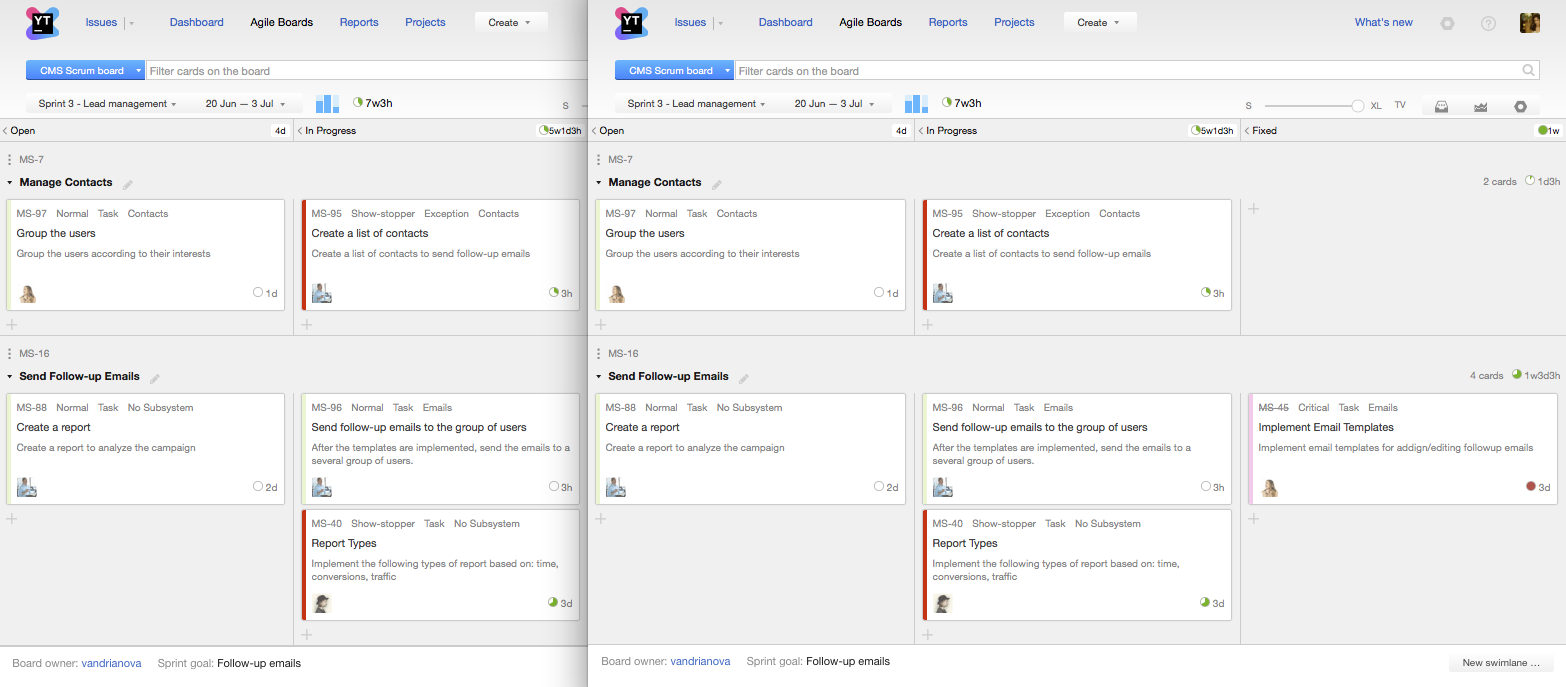Click assignee avatar on MS-45 card
The image size is (1566, 687).
pyautogui.click(x=1269, y=488)
